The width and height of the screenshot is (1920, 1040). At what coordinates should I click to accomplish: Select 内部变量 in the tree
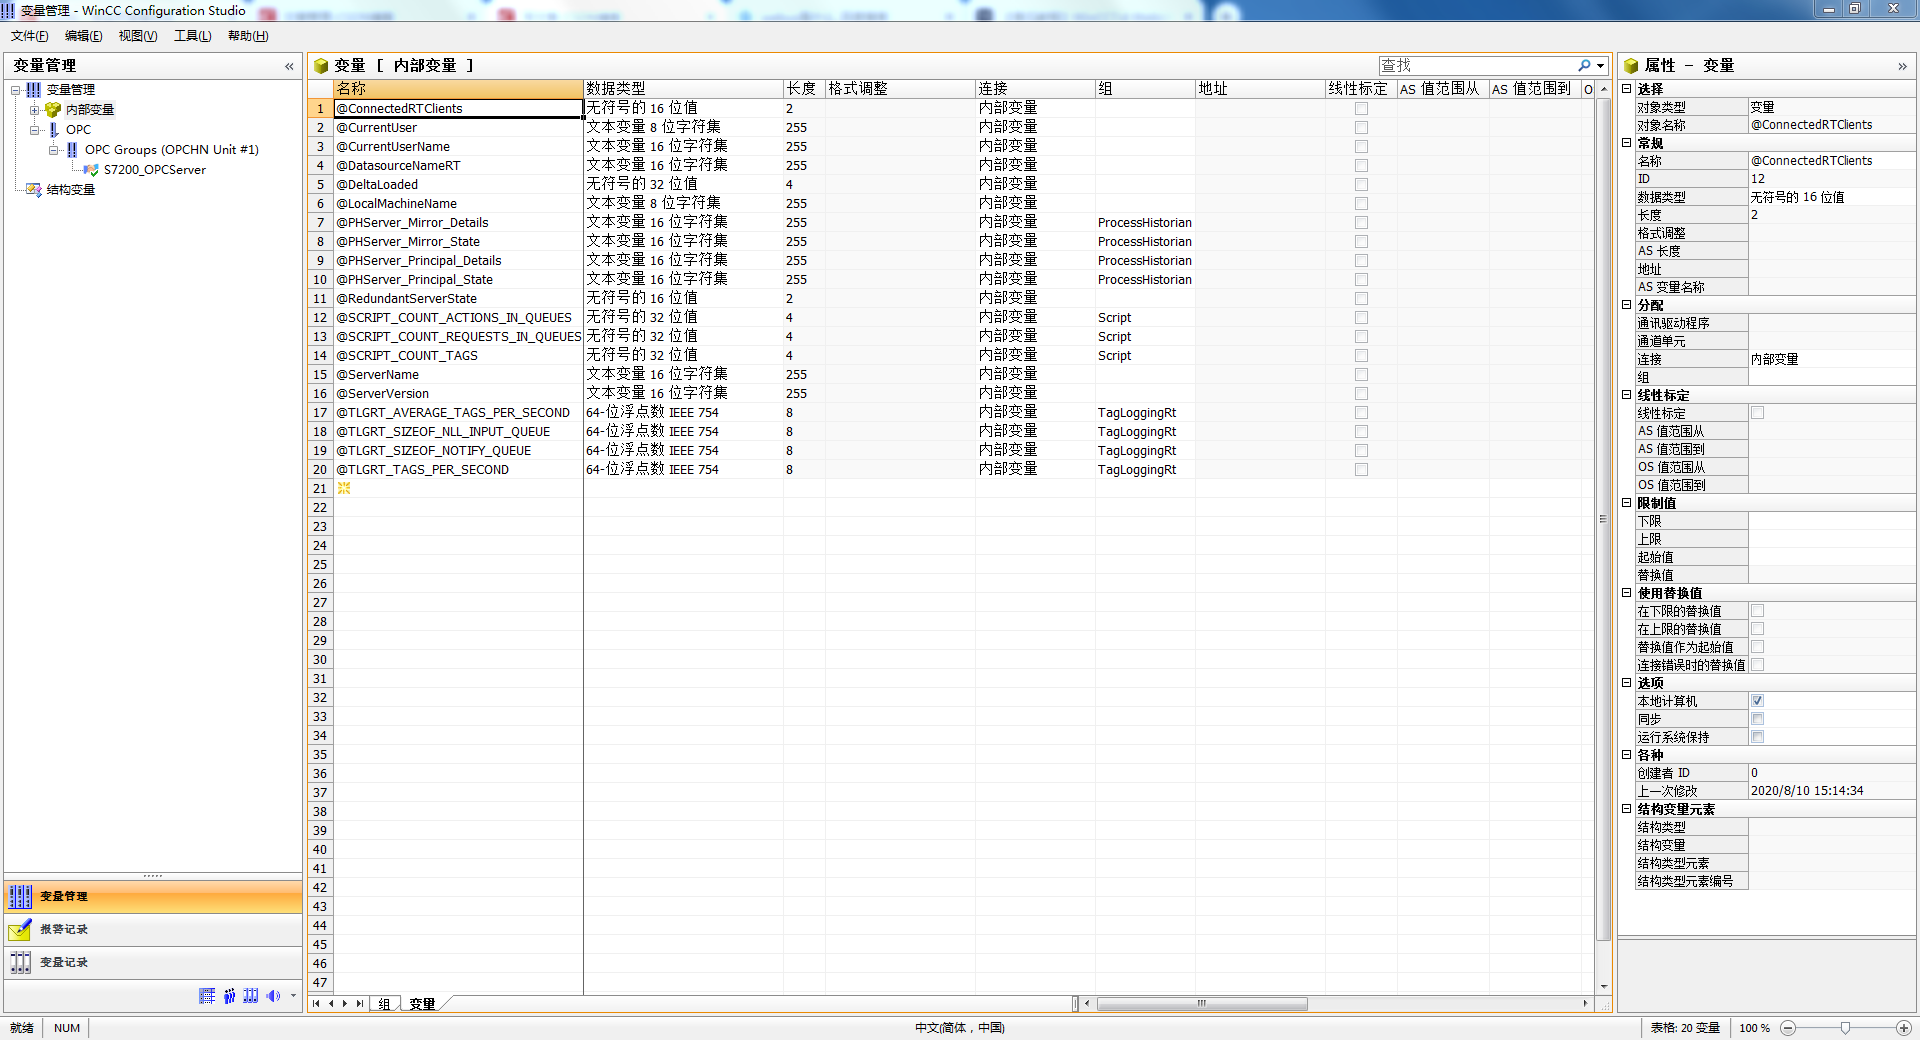[90, 110]
